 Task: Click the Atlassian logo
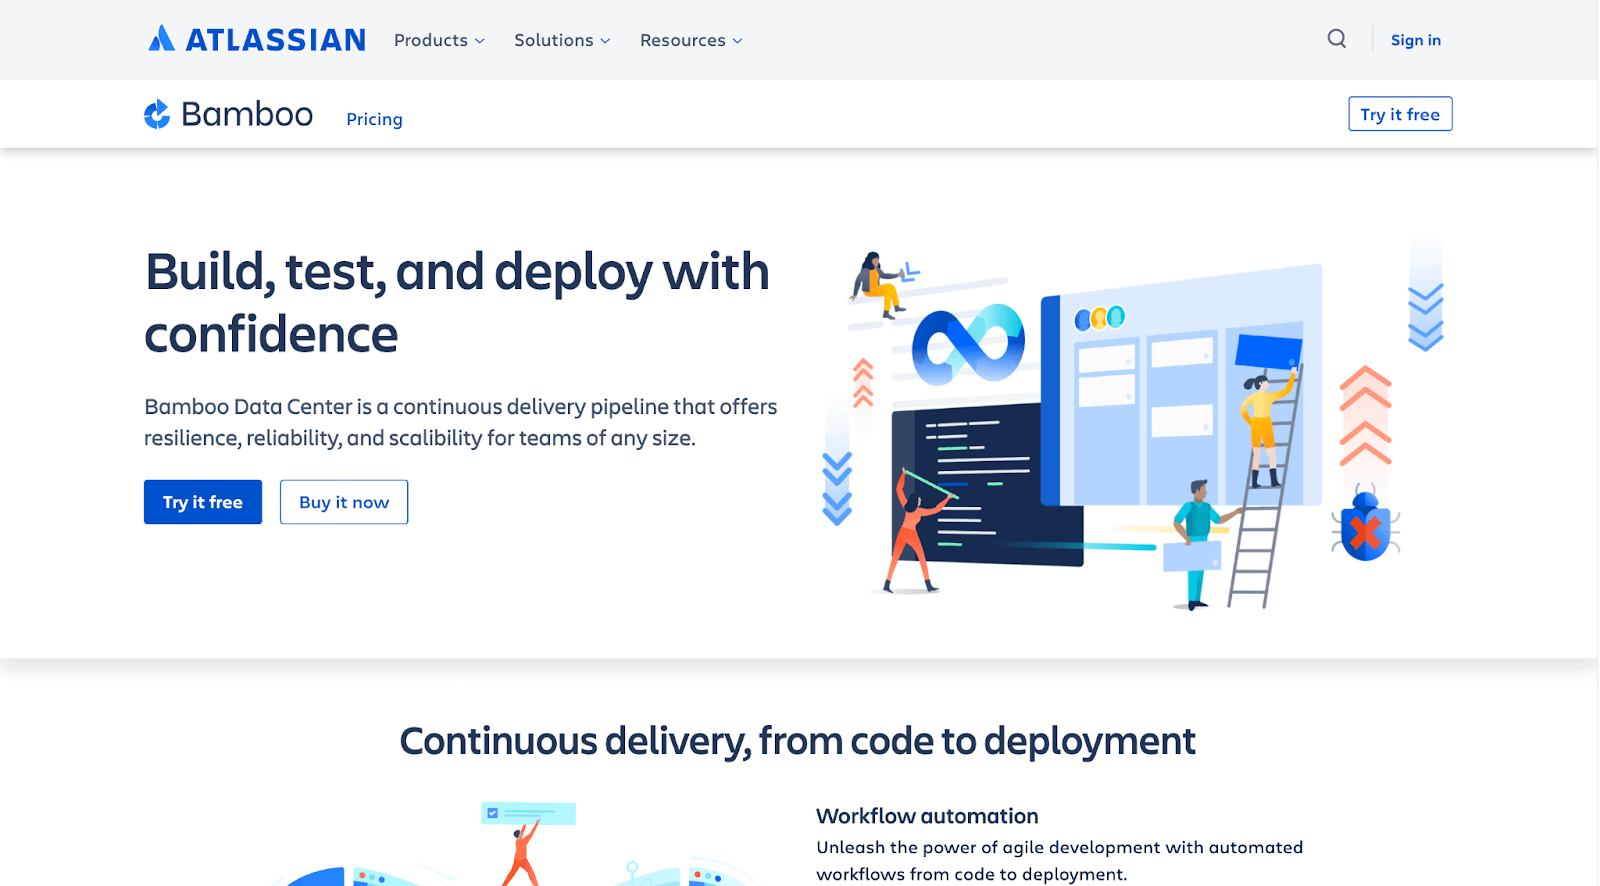tap(257, 39)
